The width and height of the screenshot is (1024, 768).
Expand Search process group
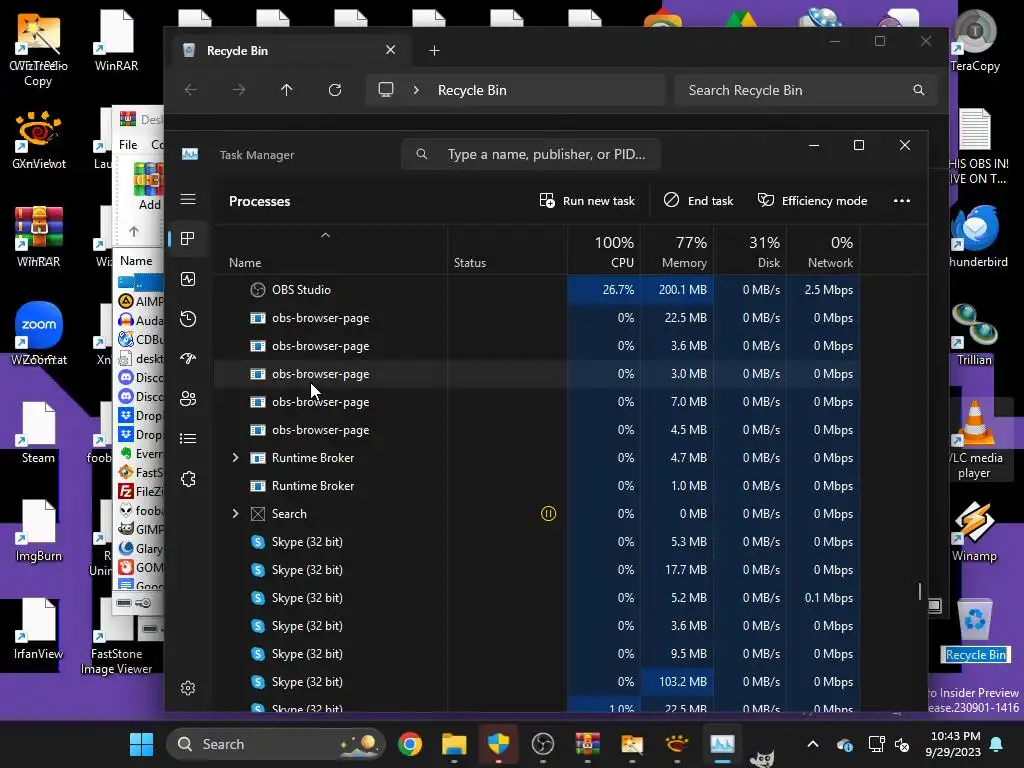[x=235, y=514]
